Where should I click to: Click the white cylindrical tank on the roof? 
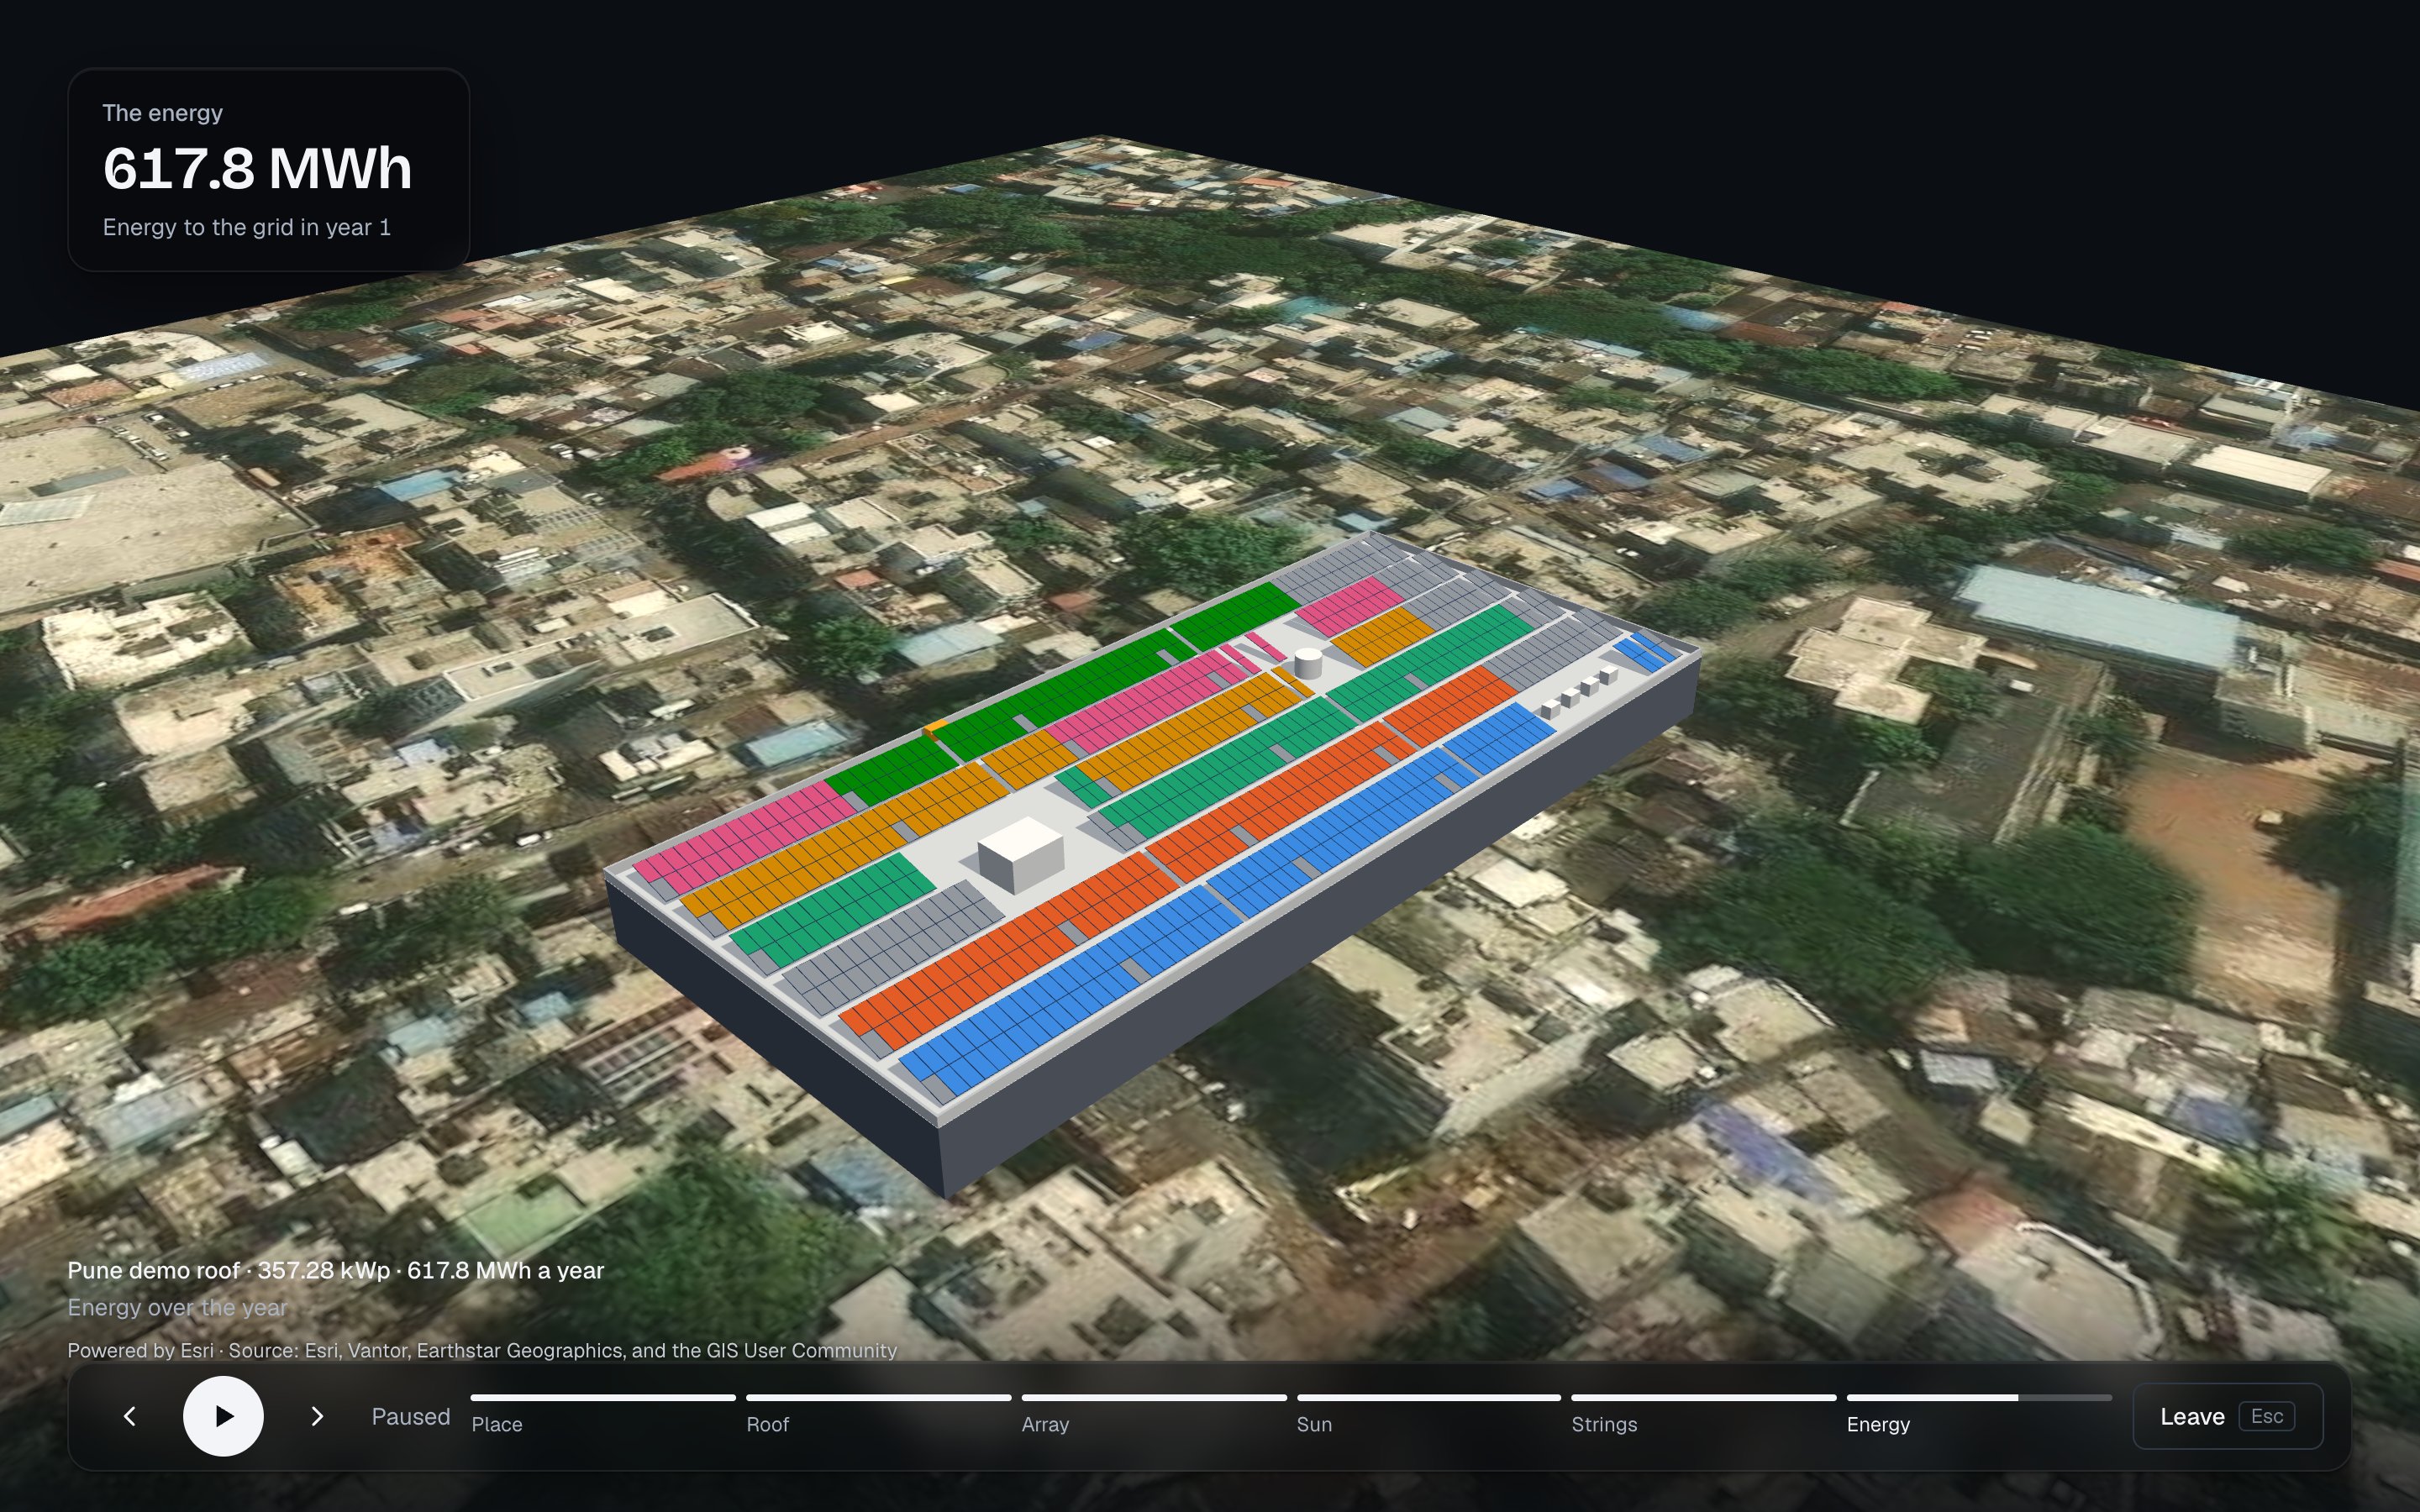[1307, 662]
